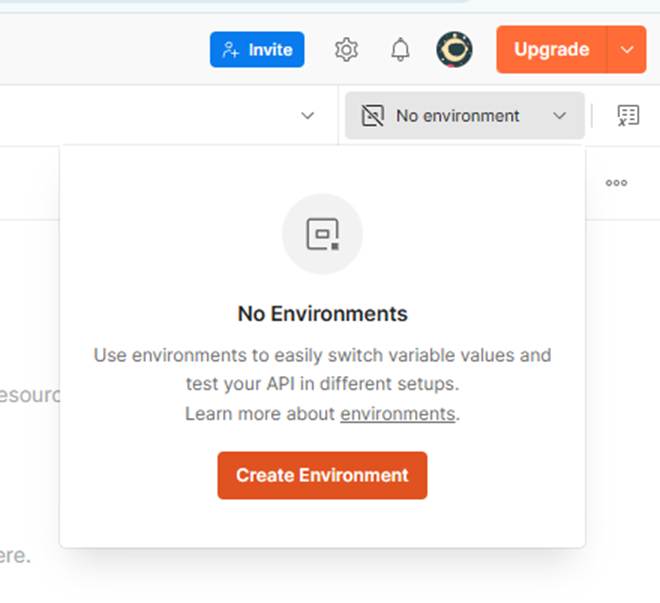
Task: Click the person-plus icon inside Invite
Action: coord(231,50)
